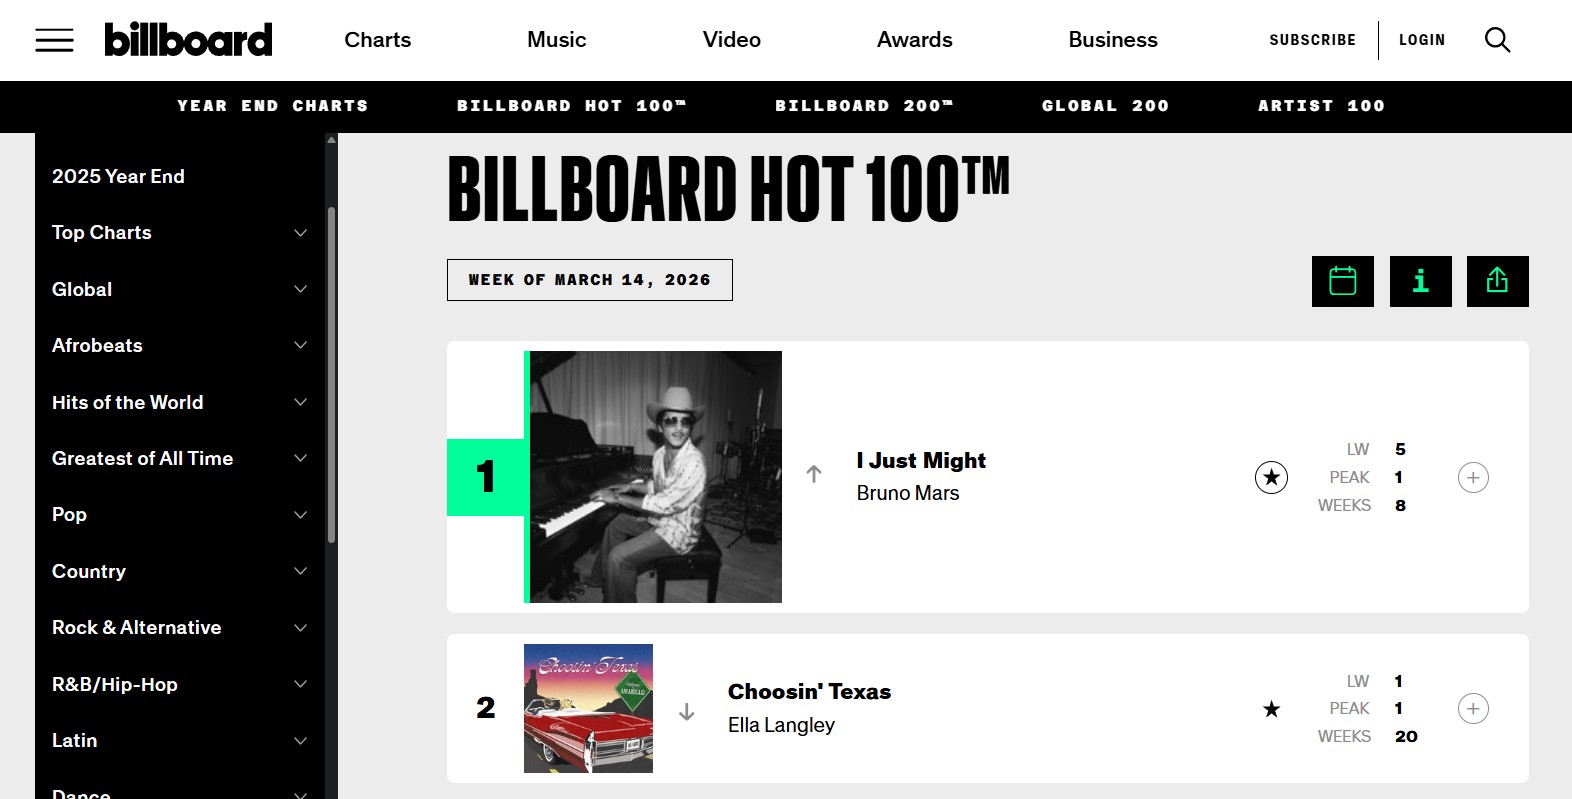Viewport: 1572px width, 799px height.
Task: Open the calendar date picker icon
Action: (1342, 281)
